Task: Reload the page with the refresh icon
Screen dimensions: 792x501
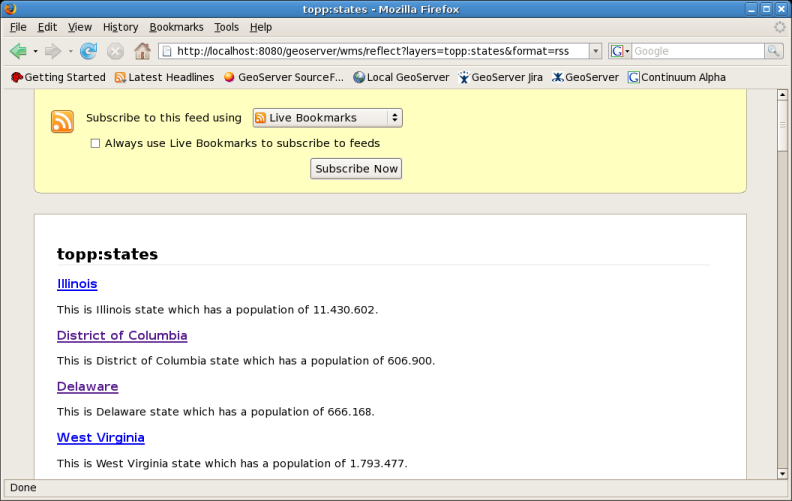Action: [88, 51]
